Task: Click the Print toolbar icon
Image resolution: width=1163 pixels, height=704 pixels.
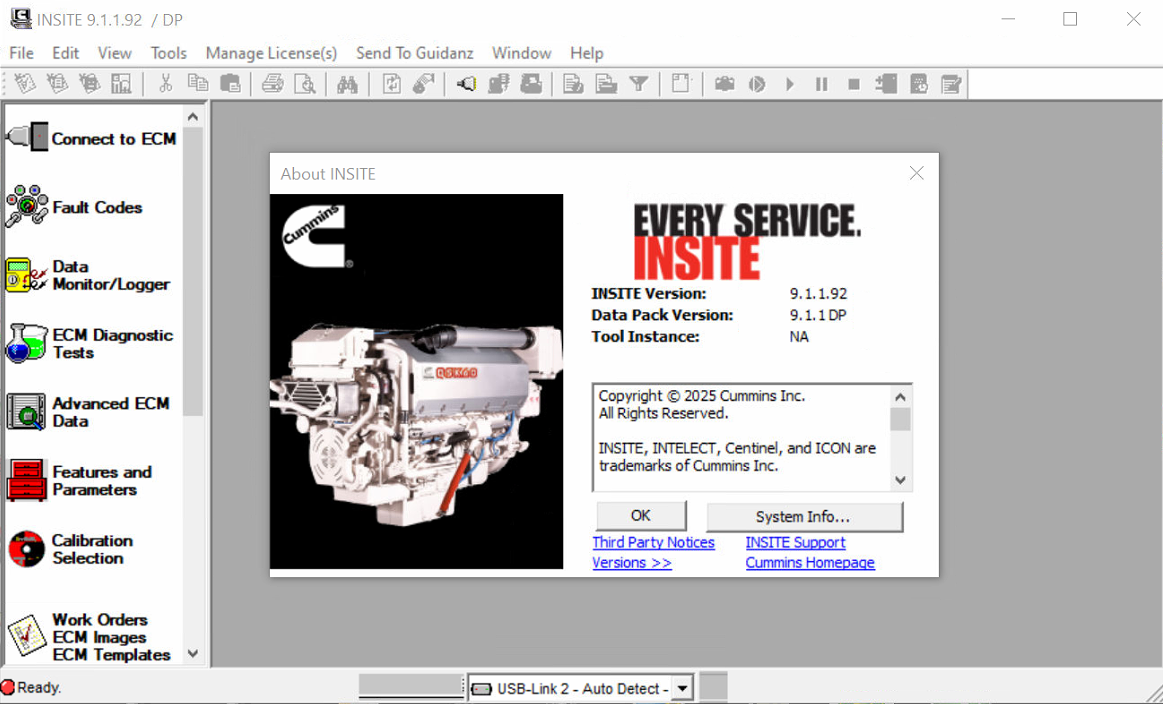Action: (x=273, y=84)
